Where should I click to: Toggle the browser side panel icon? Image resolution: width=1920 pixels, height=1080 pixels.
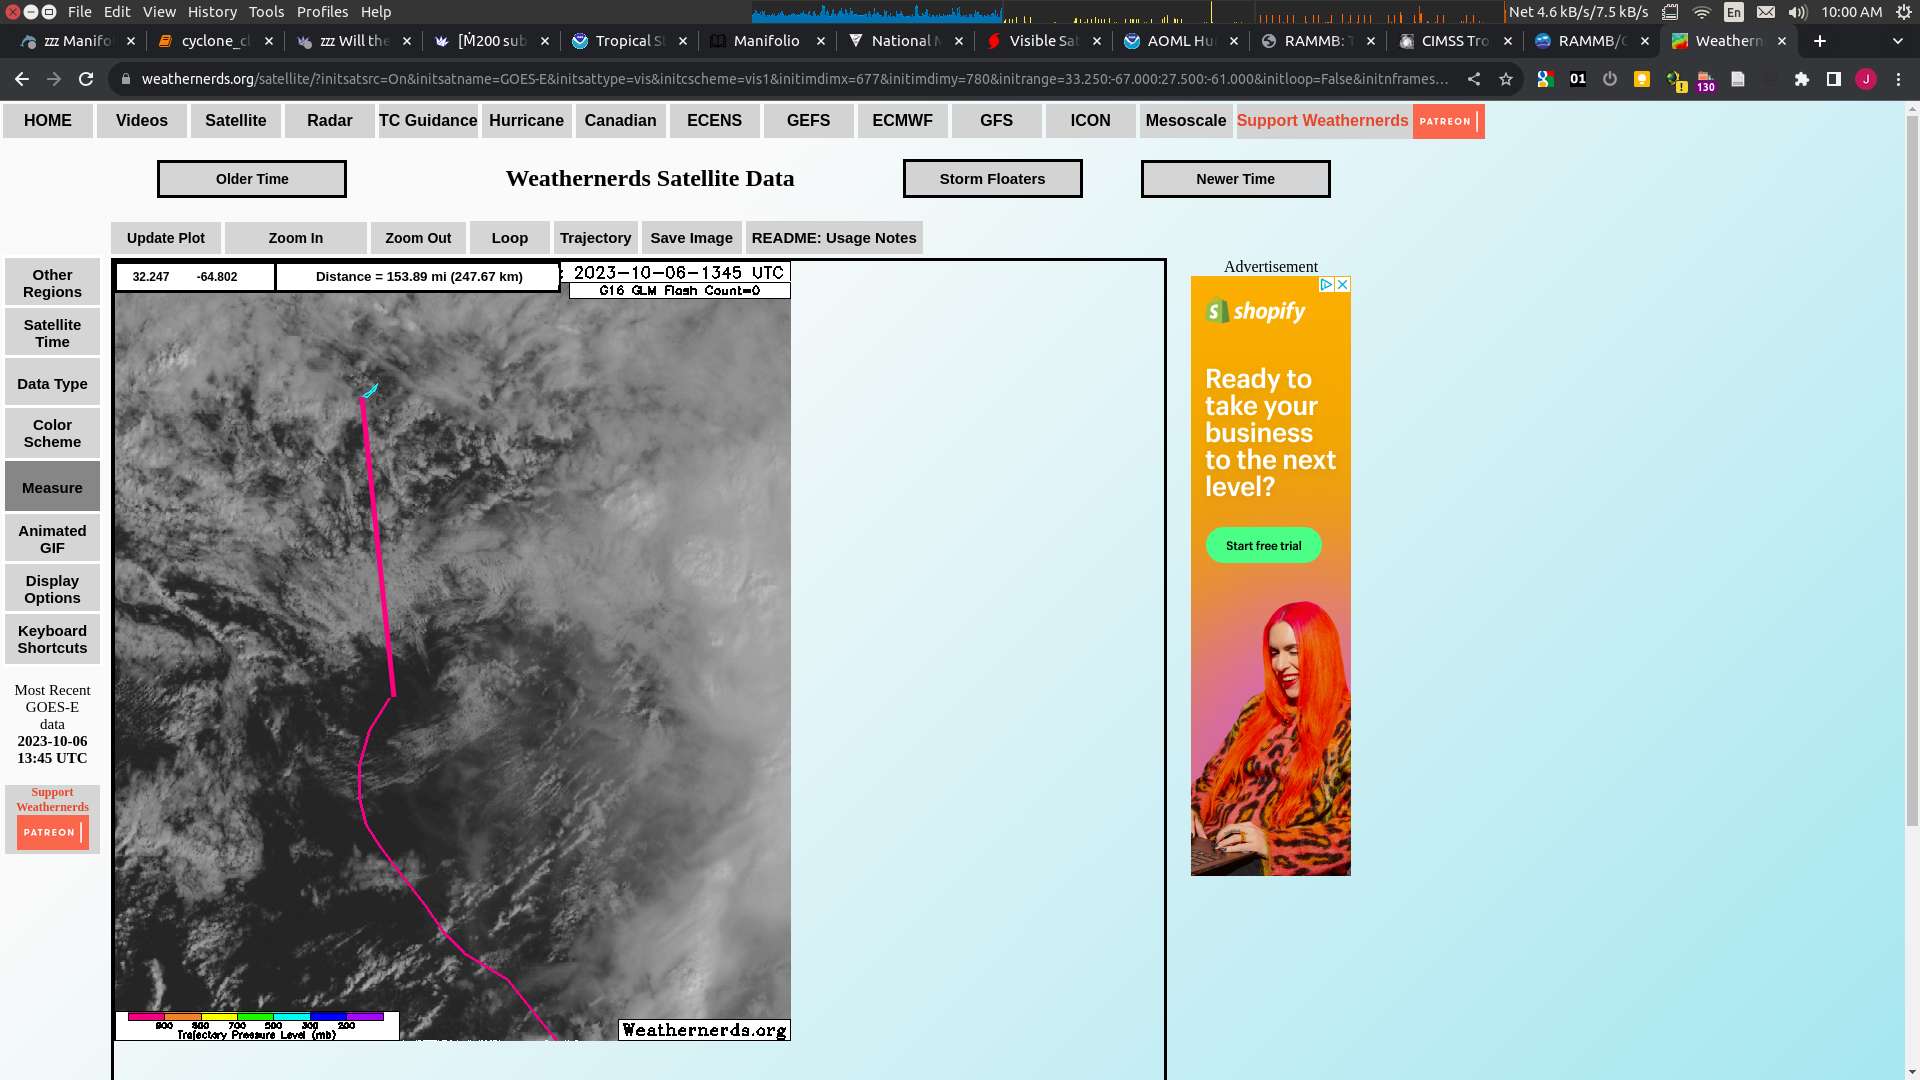pyautogui.click(x=1834, y=79)
